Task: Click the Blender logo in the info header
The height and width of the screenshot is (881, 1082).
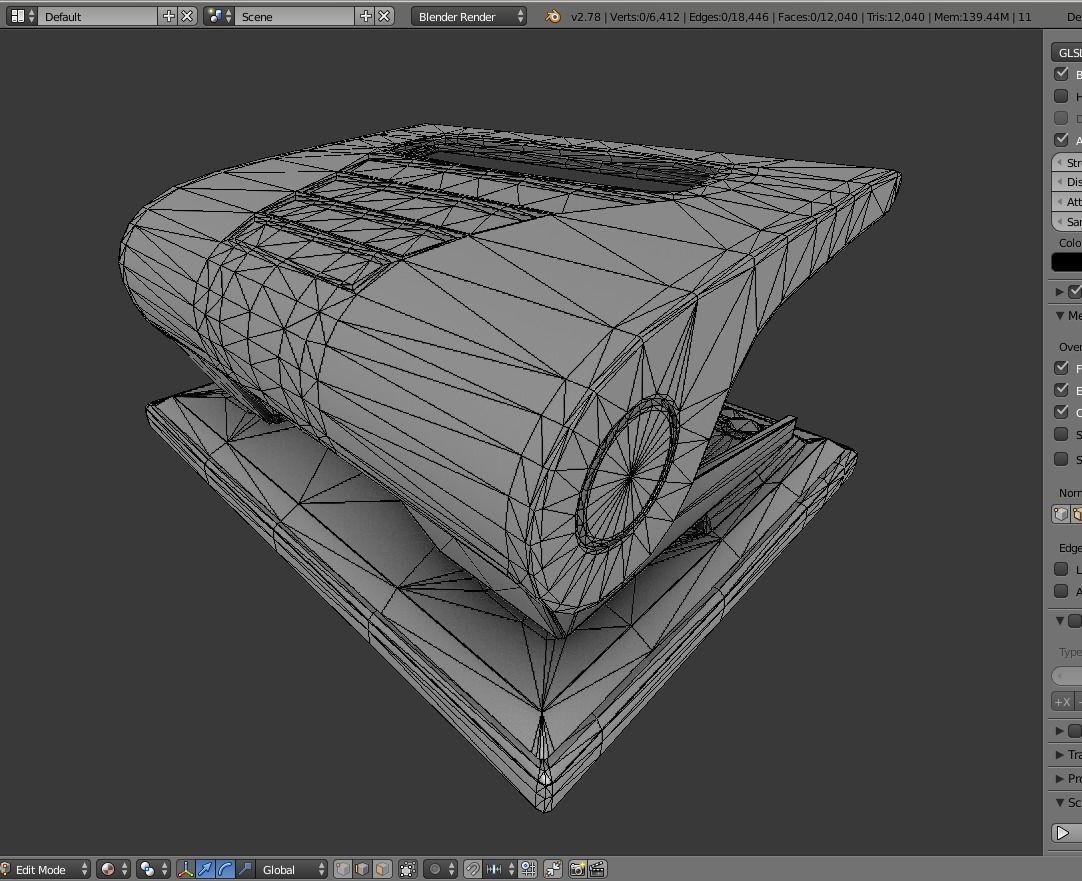Action: 553,16
